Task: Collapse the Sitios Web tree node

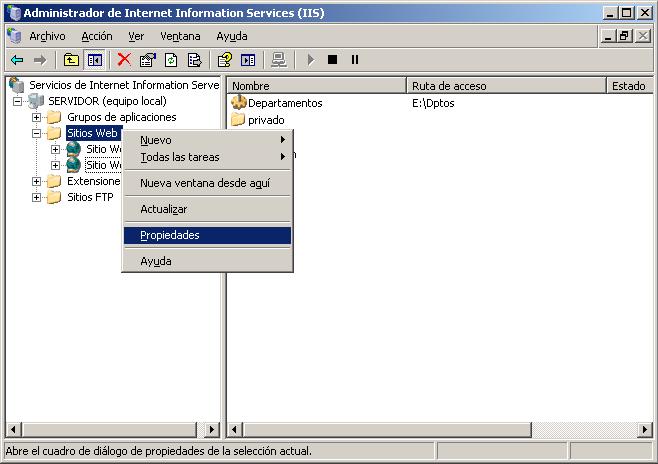Action: click(x=37, y=133)
